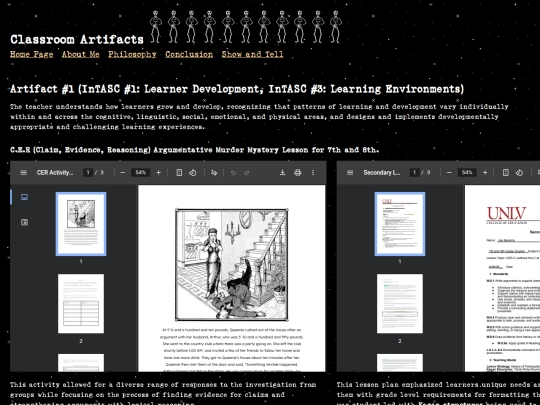
Task: Zoom in on CER Activity PDF
Action: [x=158, y=173]
